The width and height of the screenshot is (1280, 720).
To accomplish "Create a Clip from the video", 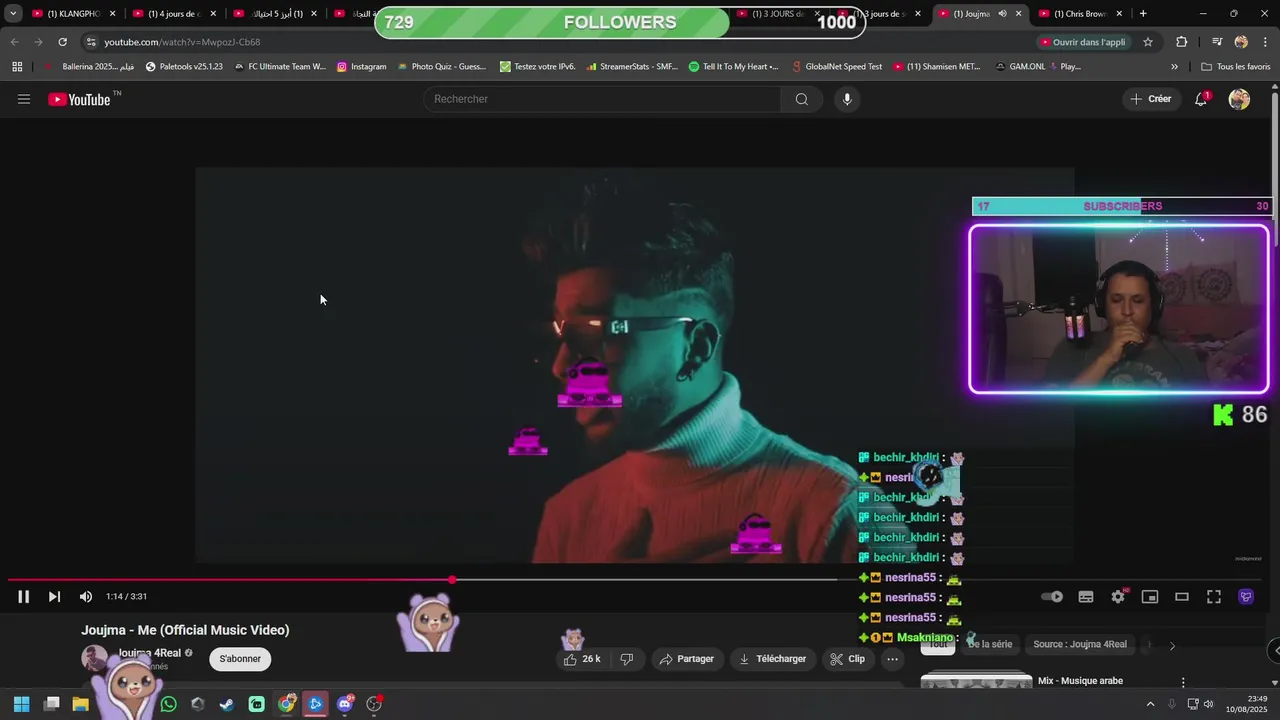I will coord(848,659).
